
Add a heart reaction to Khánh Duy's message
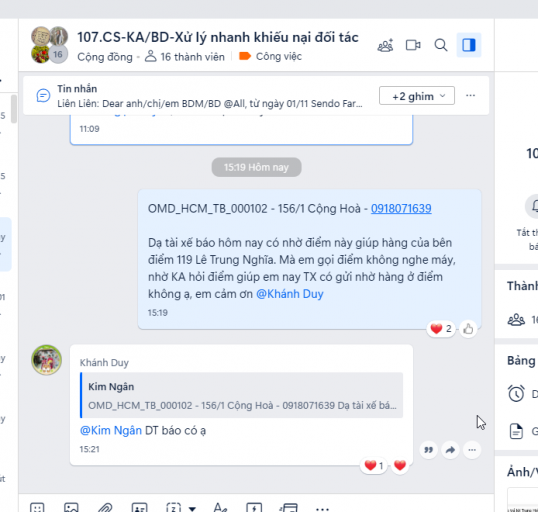(x=400, y=465)
